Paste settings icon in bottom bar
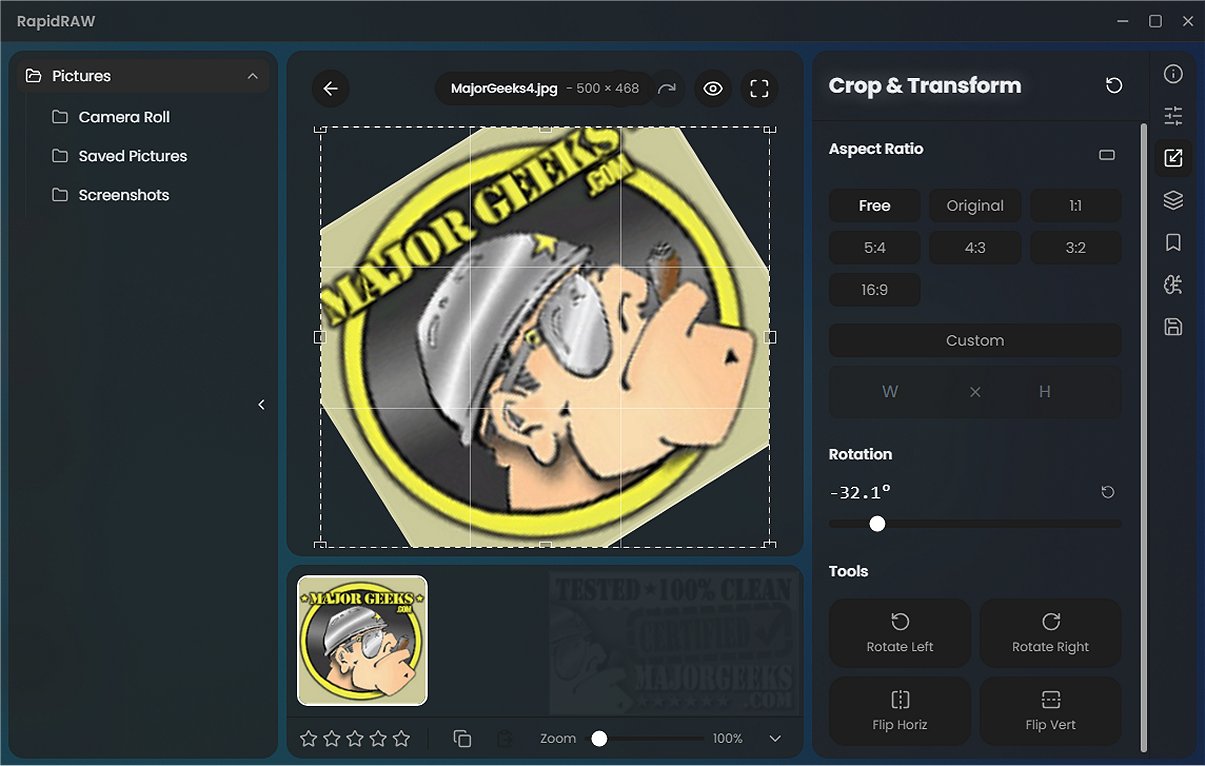 505,738
